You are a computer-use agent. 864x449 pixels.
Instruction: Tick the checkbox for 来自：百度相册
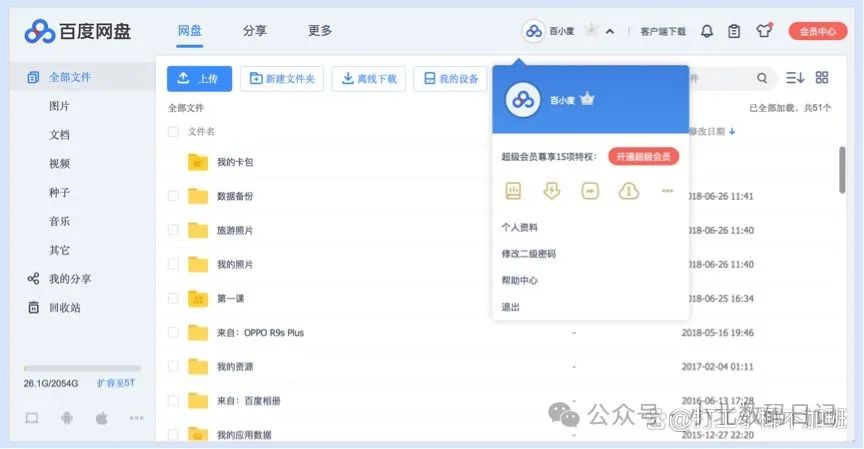[173, 401]
